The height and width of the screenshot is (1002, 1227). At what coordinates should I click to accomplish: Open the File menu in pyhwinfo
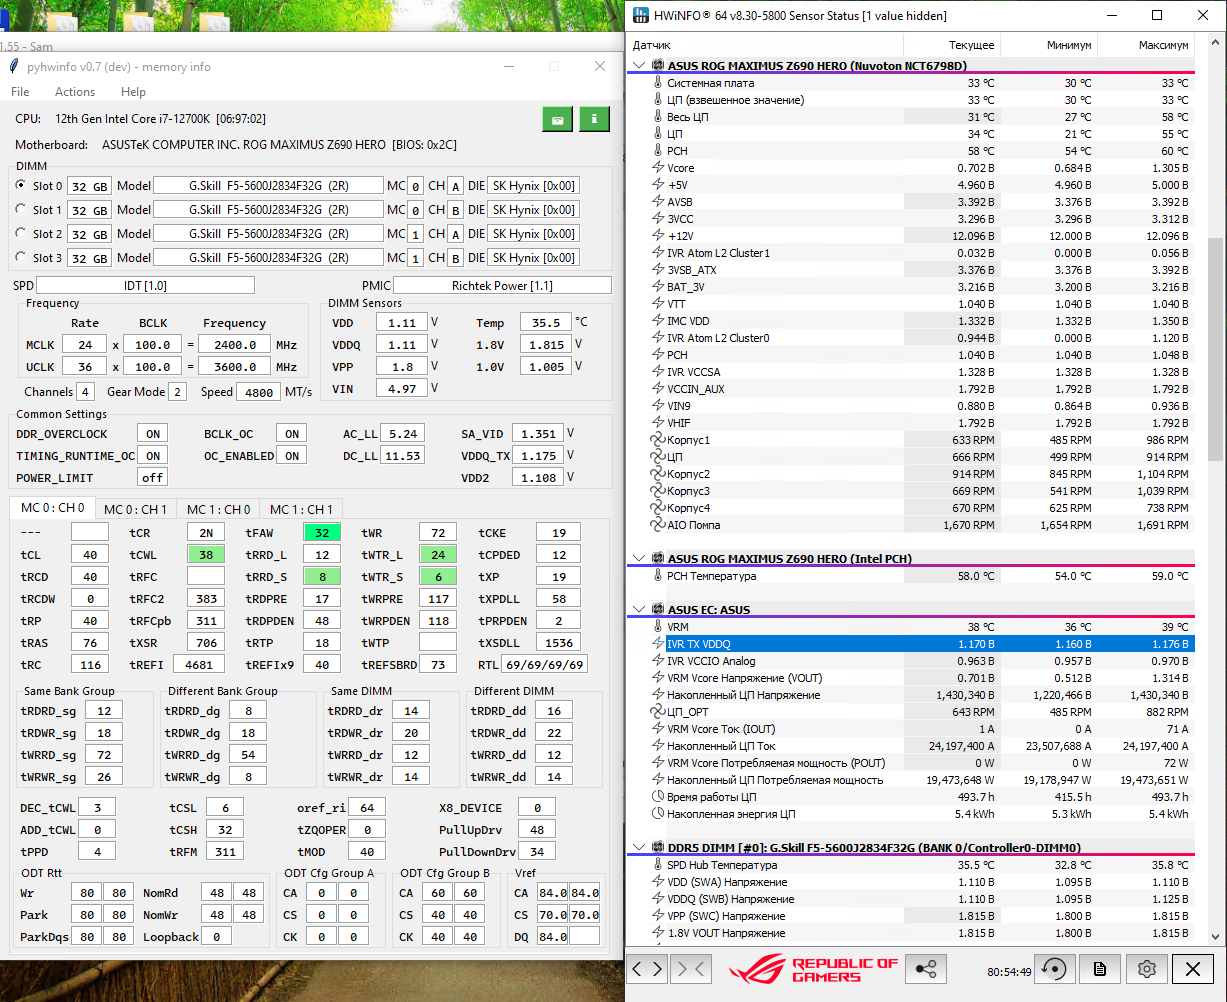20,92
